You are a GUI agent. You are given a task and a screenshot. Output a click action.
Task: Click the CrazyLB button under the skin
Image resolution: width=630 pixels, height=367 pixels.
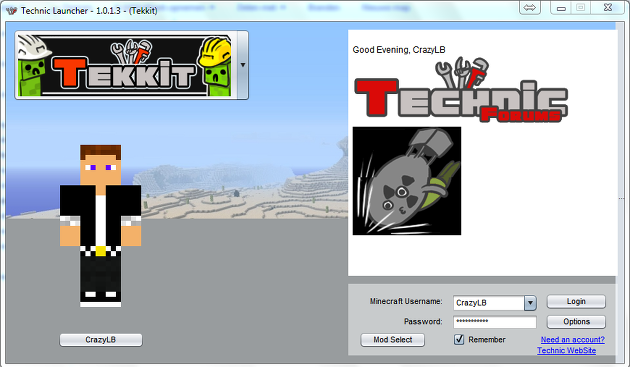[101, 340]
